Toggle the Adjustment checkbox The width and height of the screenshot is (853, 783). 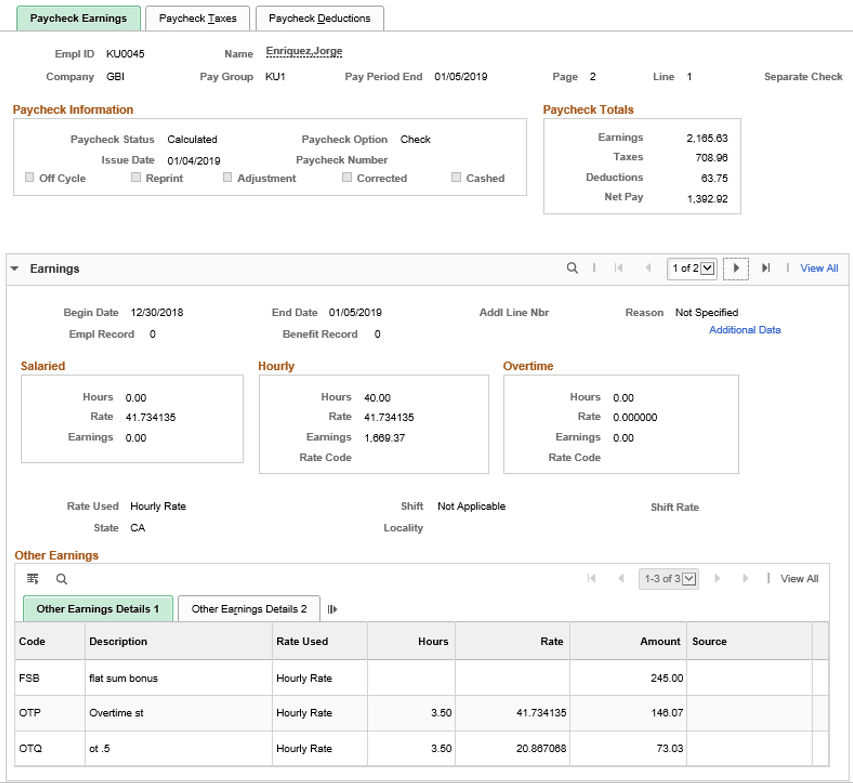(x=227, y=177)
